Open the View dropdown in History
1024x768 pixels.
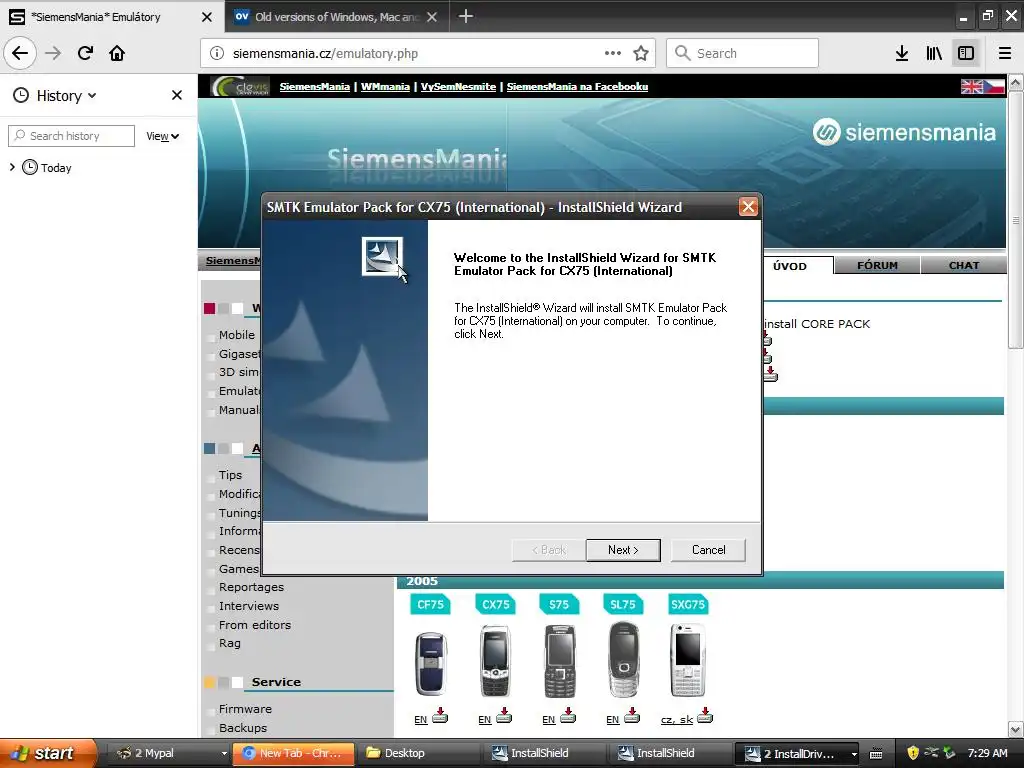163,136
